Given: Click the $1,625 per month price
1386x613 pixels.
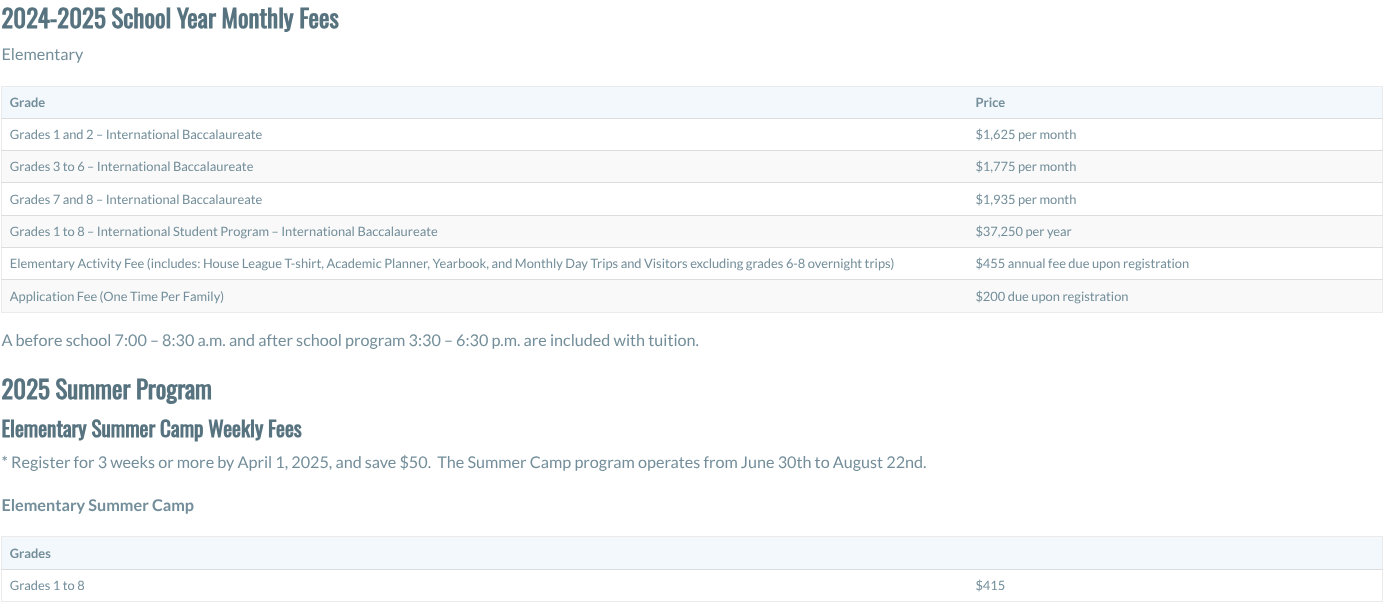Looking at the screenshot, I should 1026,134.
